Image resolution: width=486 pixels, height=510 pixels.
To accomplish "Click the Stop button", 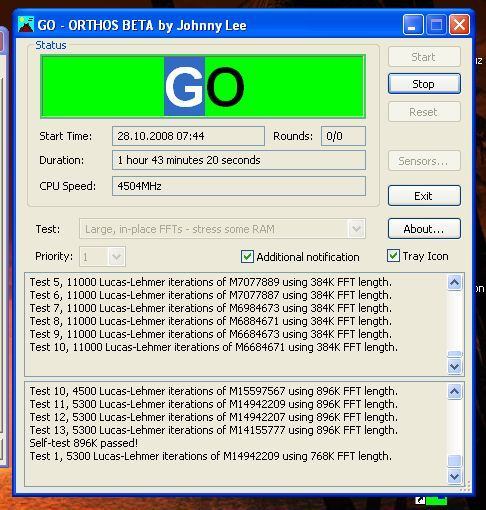I will click(x=424, y=84).
